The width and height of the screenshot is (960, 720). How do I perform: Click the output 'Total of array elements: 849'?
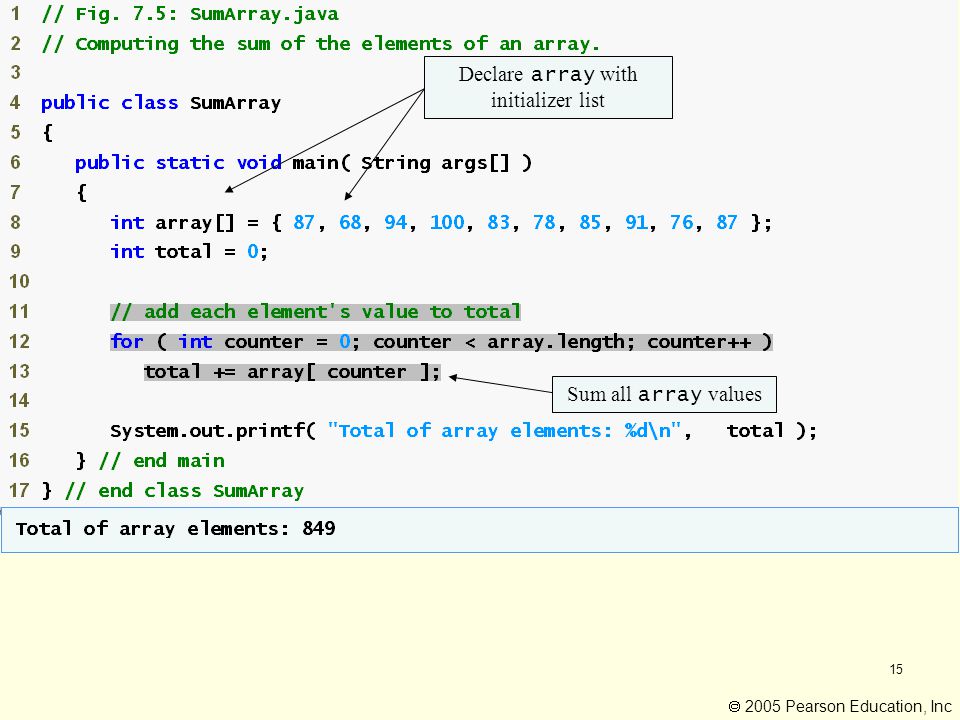(x=175, y=528)
